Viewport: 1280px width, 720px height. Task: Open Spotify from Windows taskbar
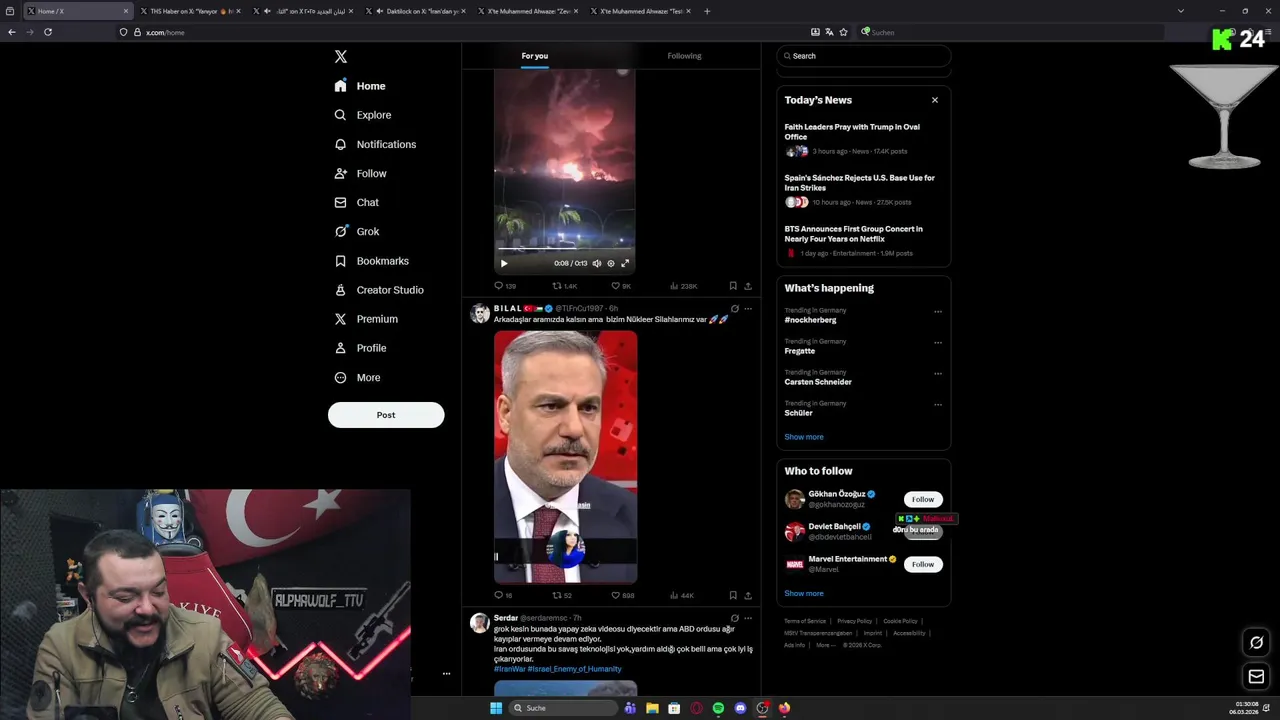coord(718,708)
